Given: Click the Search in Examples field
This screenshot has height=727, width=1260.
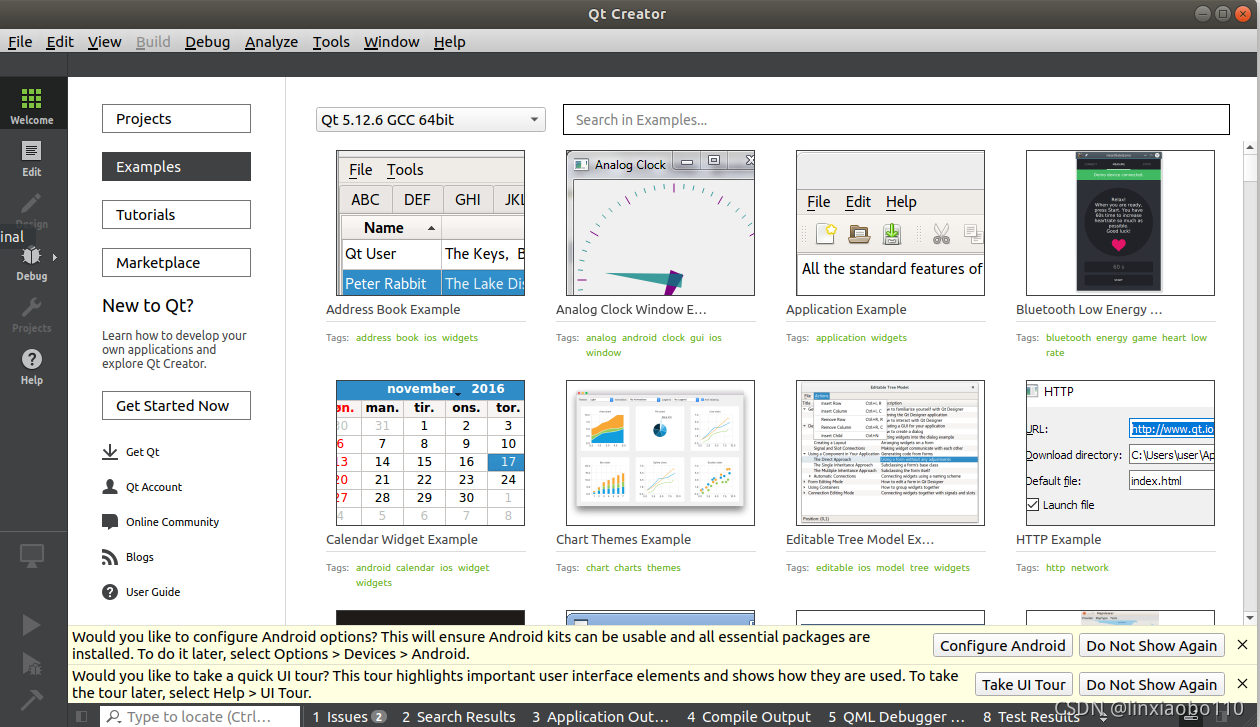Looking at the screenshot, I should tap(896, 120).
